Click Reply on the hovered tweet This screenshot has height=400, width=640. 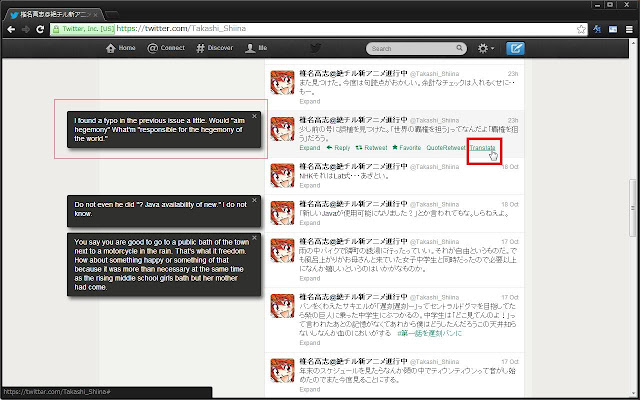(338, 148)
